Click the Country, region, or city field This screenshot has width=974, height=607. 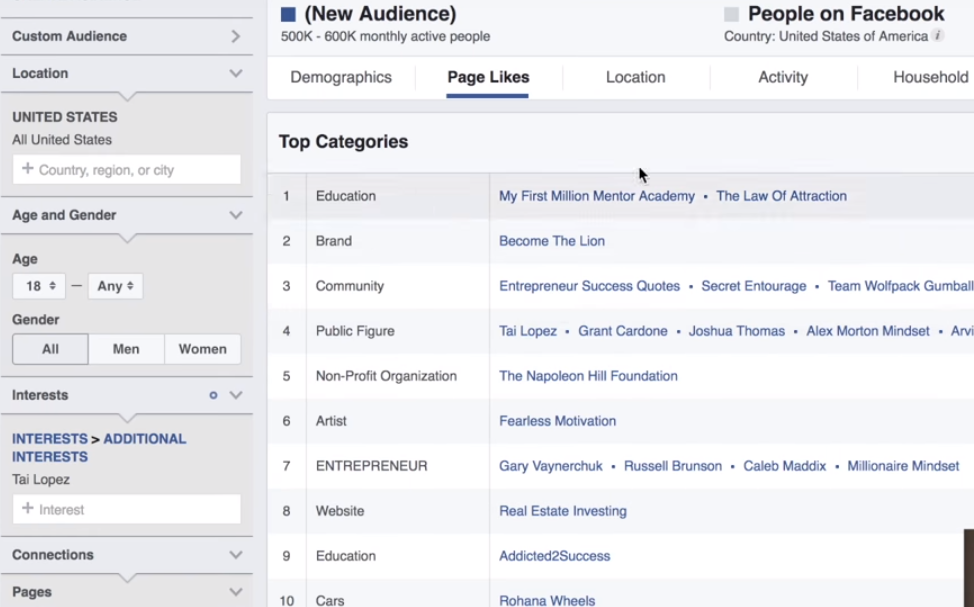pos(127,170)
